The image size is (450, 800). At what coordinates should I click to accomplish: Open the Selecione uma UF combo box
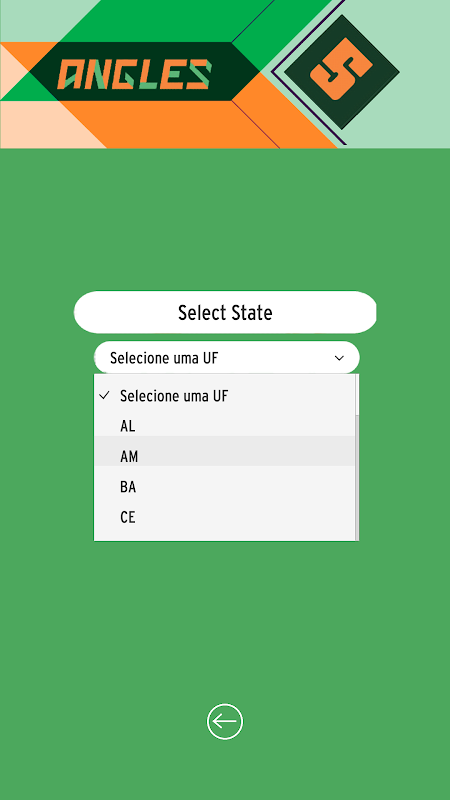(227, 358)
